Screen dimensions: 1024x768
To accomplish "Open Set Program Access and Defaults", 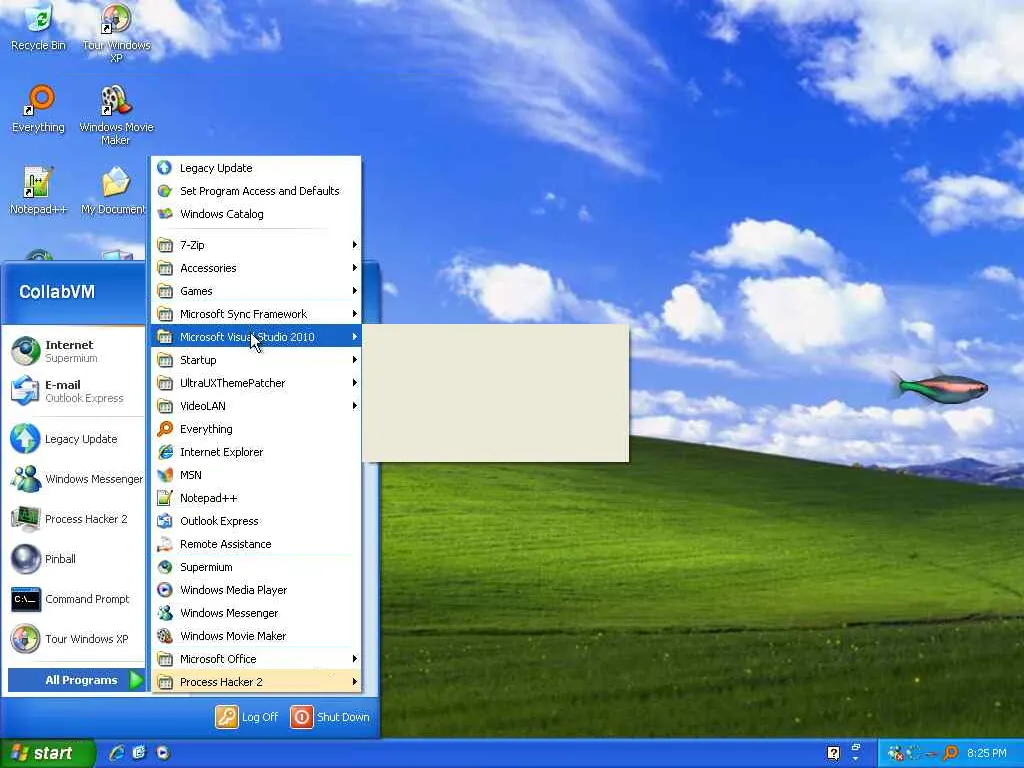I will pyautogui.click(x=256, y=191).
